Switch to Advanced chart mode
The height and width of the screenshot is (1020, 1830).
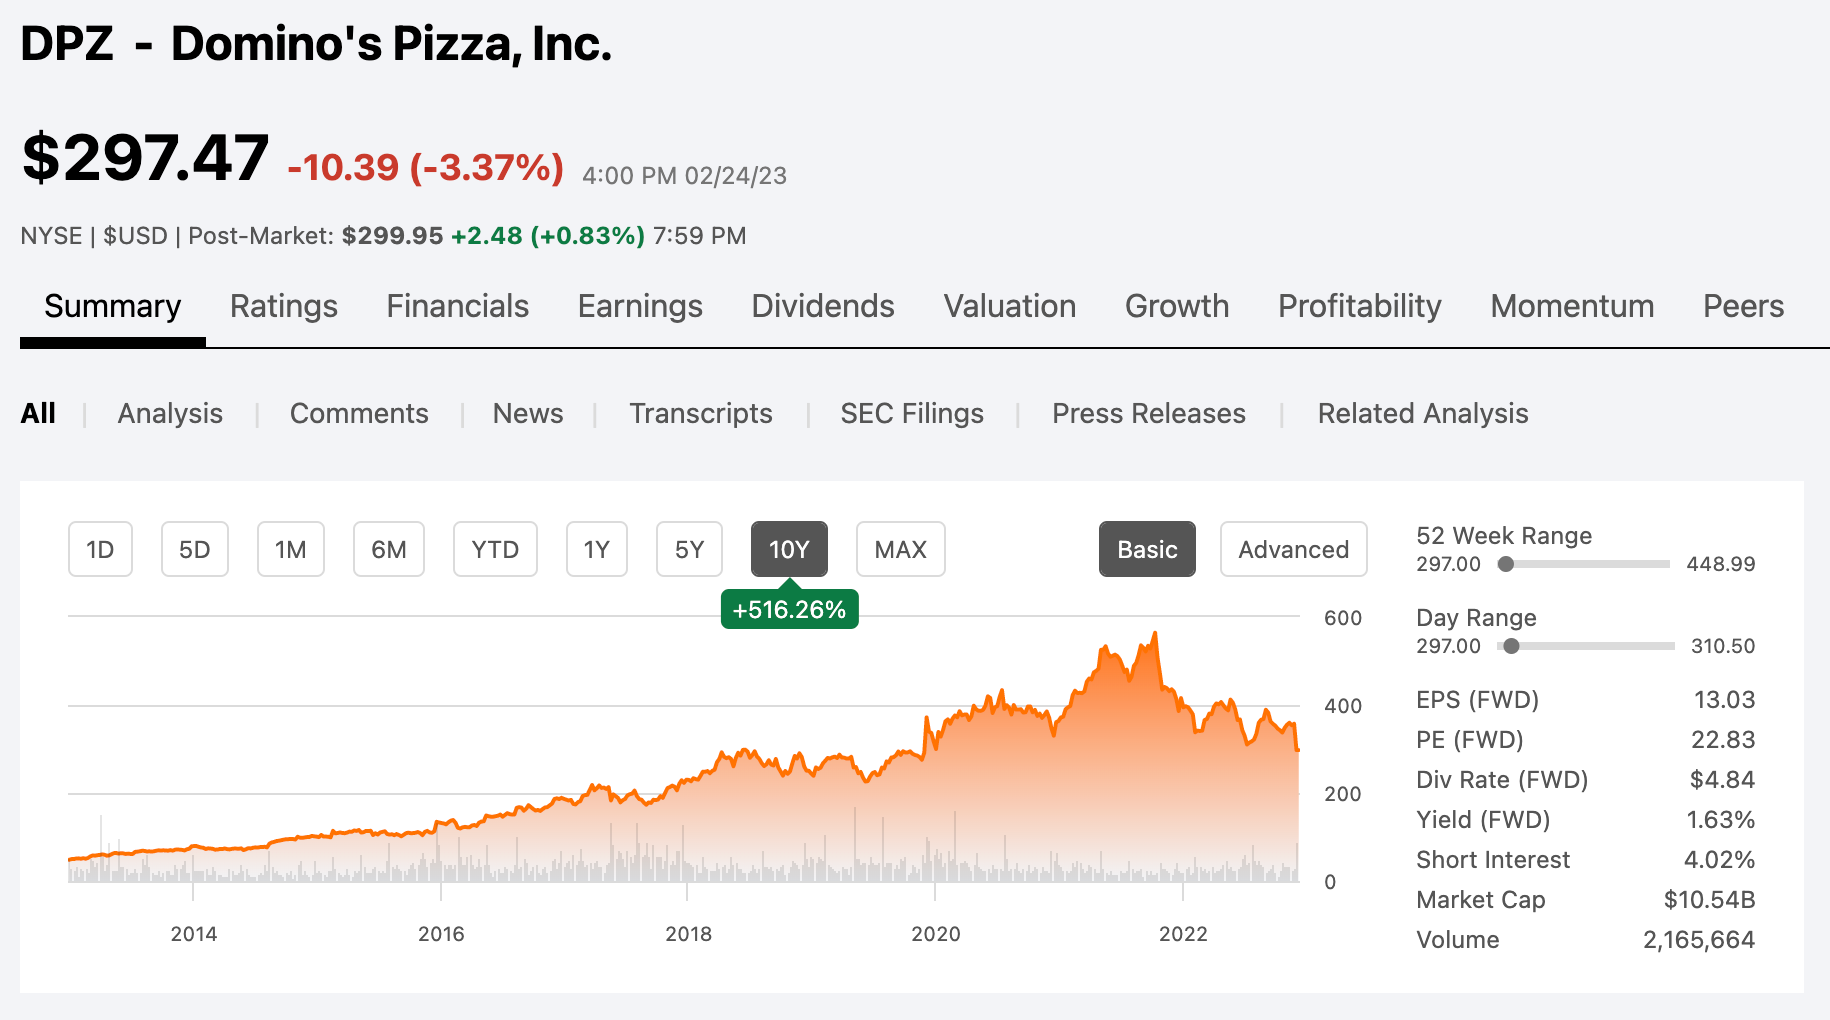point(1294,549)
